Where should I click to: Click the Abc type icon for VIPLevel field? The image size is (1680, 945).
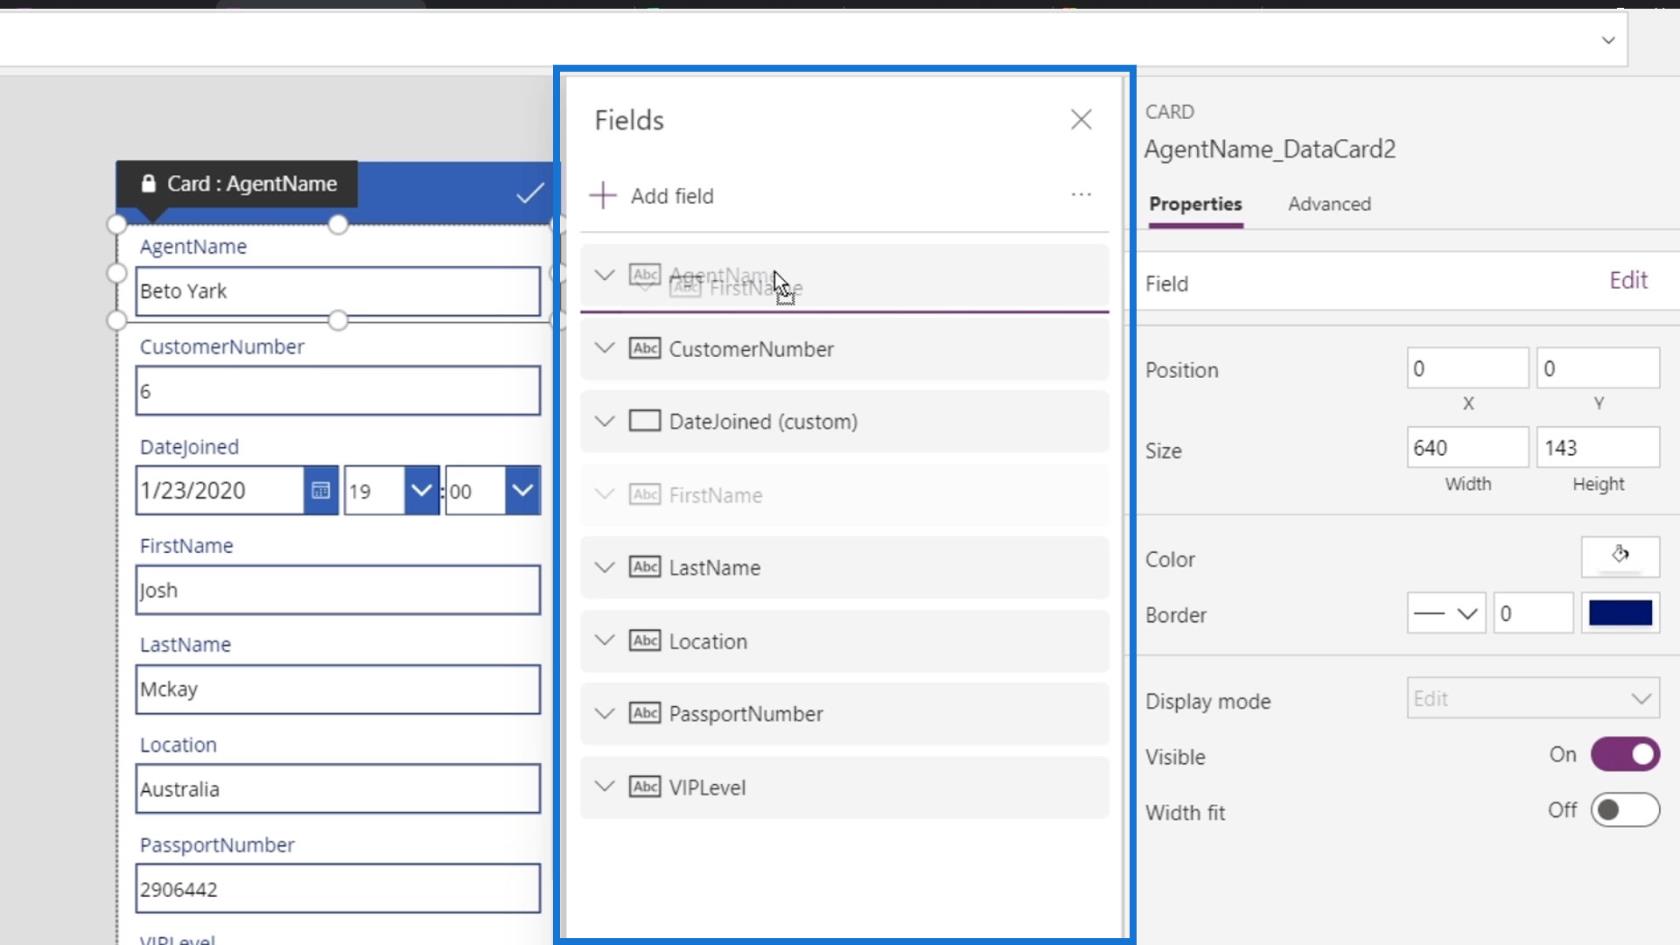coord(645,787)
